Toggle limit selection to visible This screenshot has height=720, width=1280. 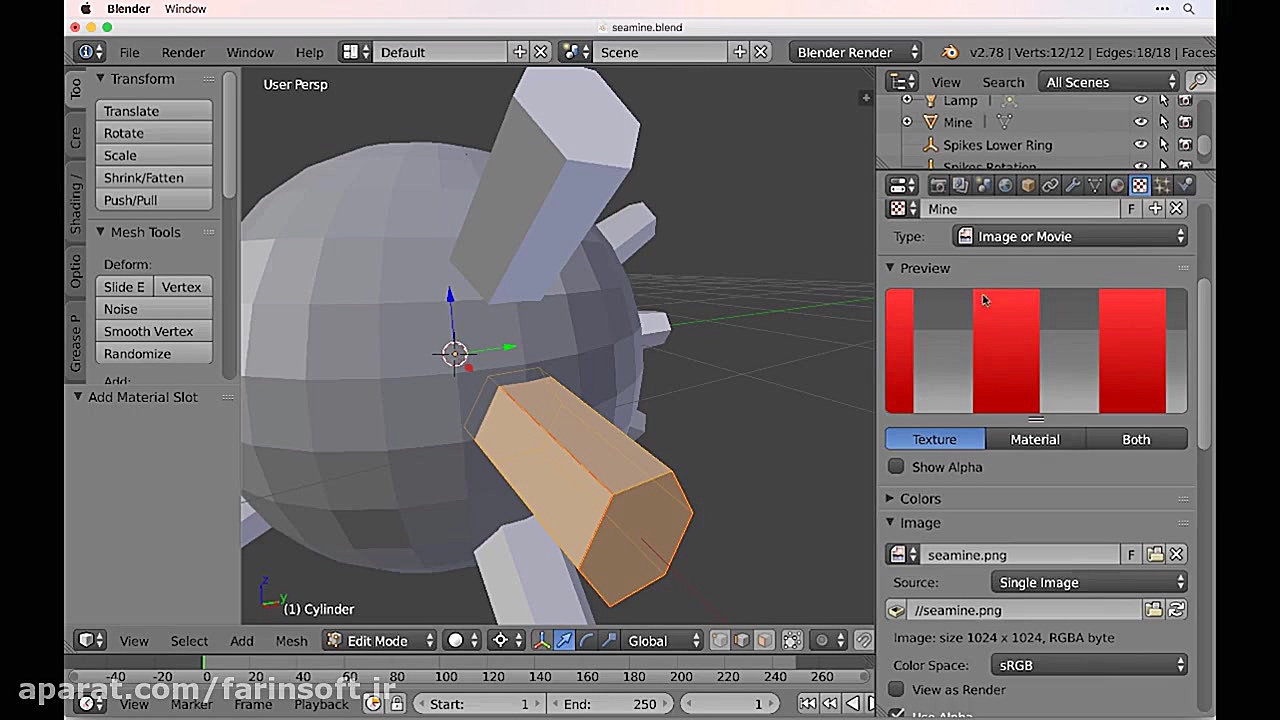coord(792,641)
